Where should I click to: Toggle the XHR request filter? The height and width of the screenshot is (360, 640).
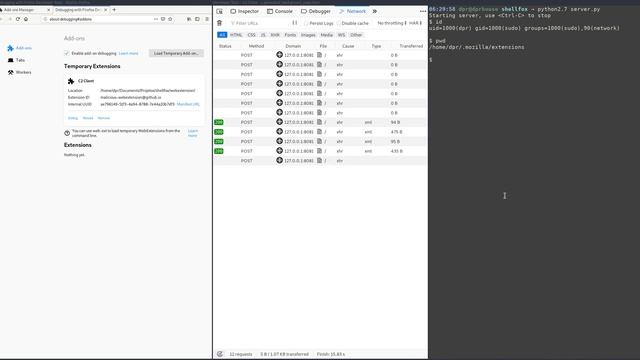pyautogui.click(x=275, y=35)
